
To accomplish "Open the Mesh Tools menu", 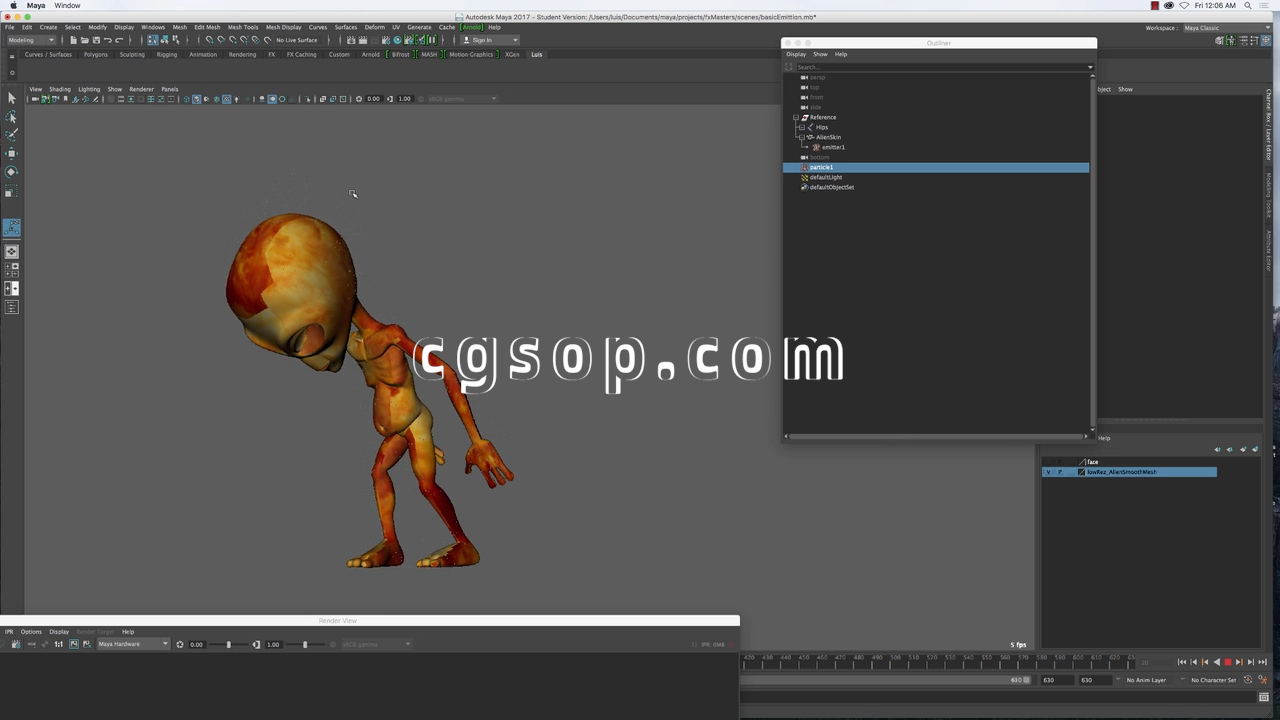I will coord(243,27).
